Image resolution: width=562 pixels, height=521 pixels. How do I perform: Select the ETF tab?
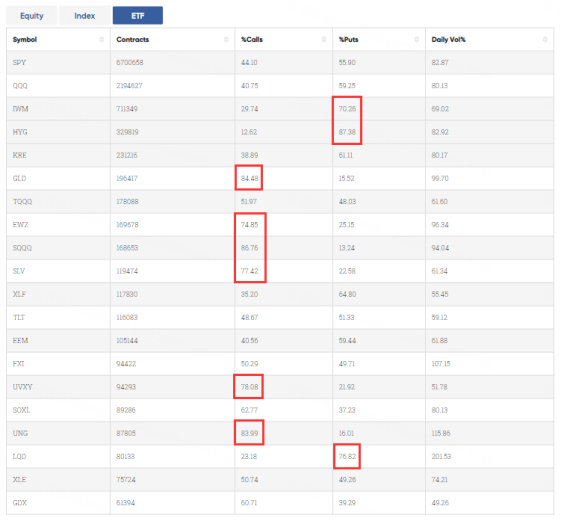[138, 16]
